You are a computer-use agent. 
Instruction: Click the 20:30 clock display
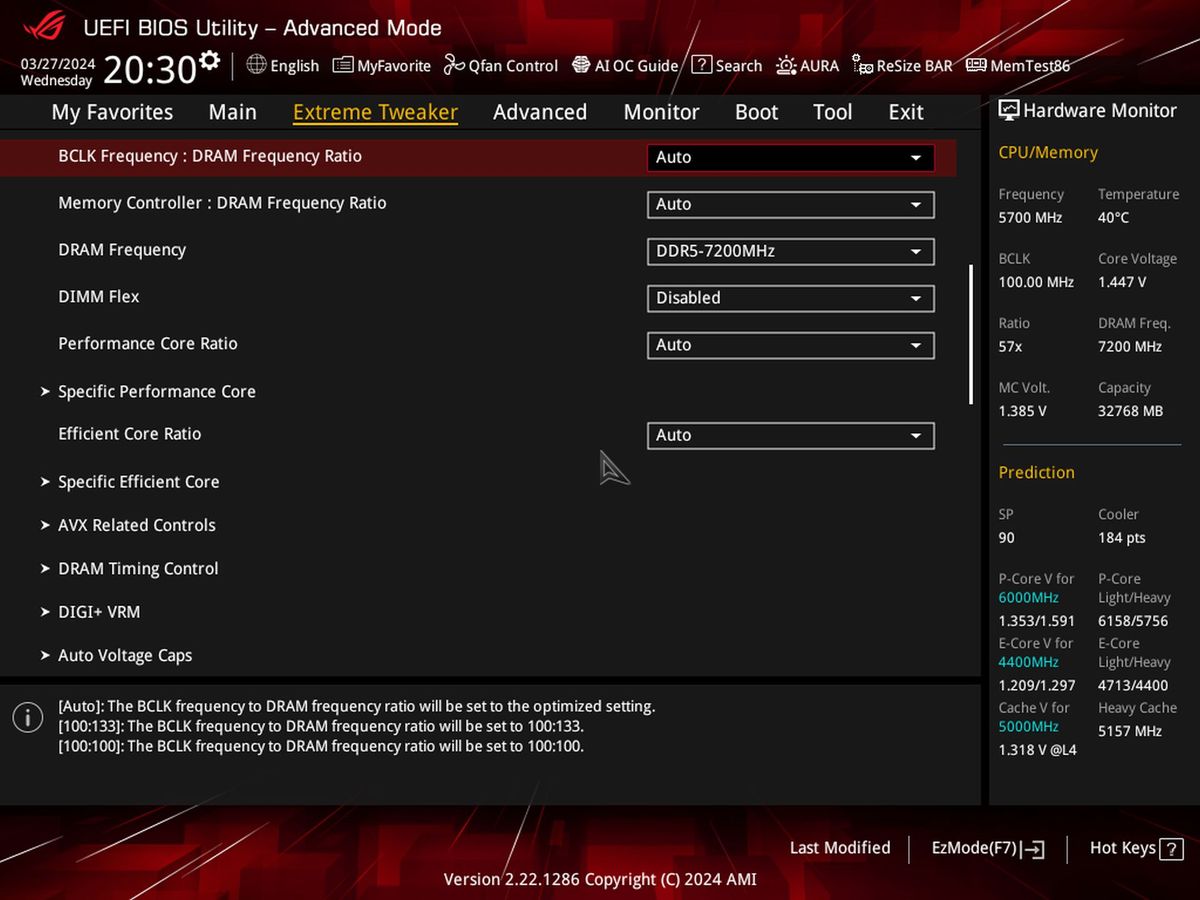(x=150, y=69)
